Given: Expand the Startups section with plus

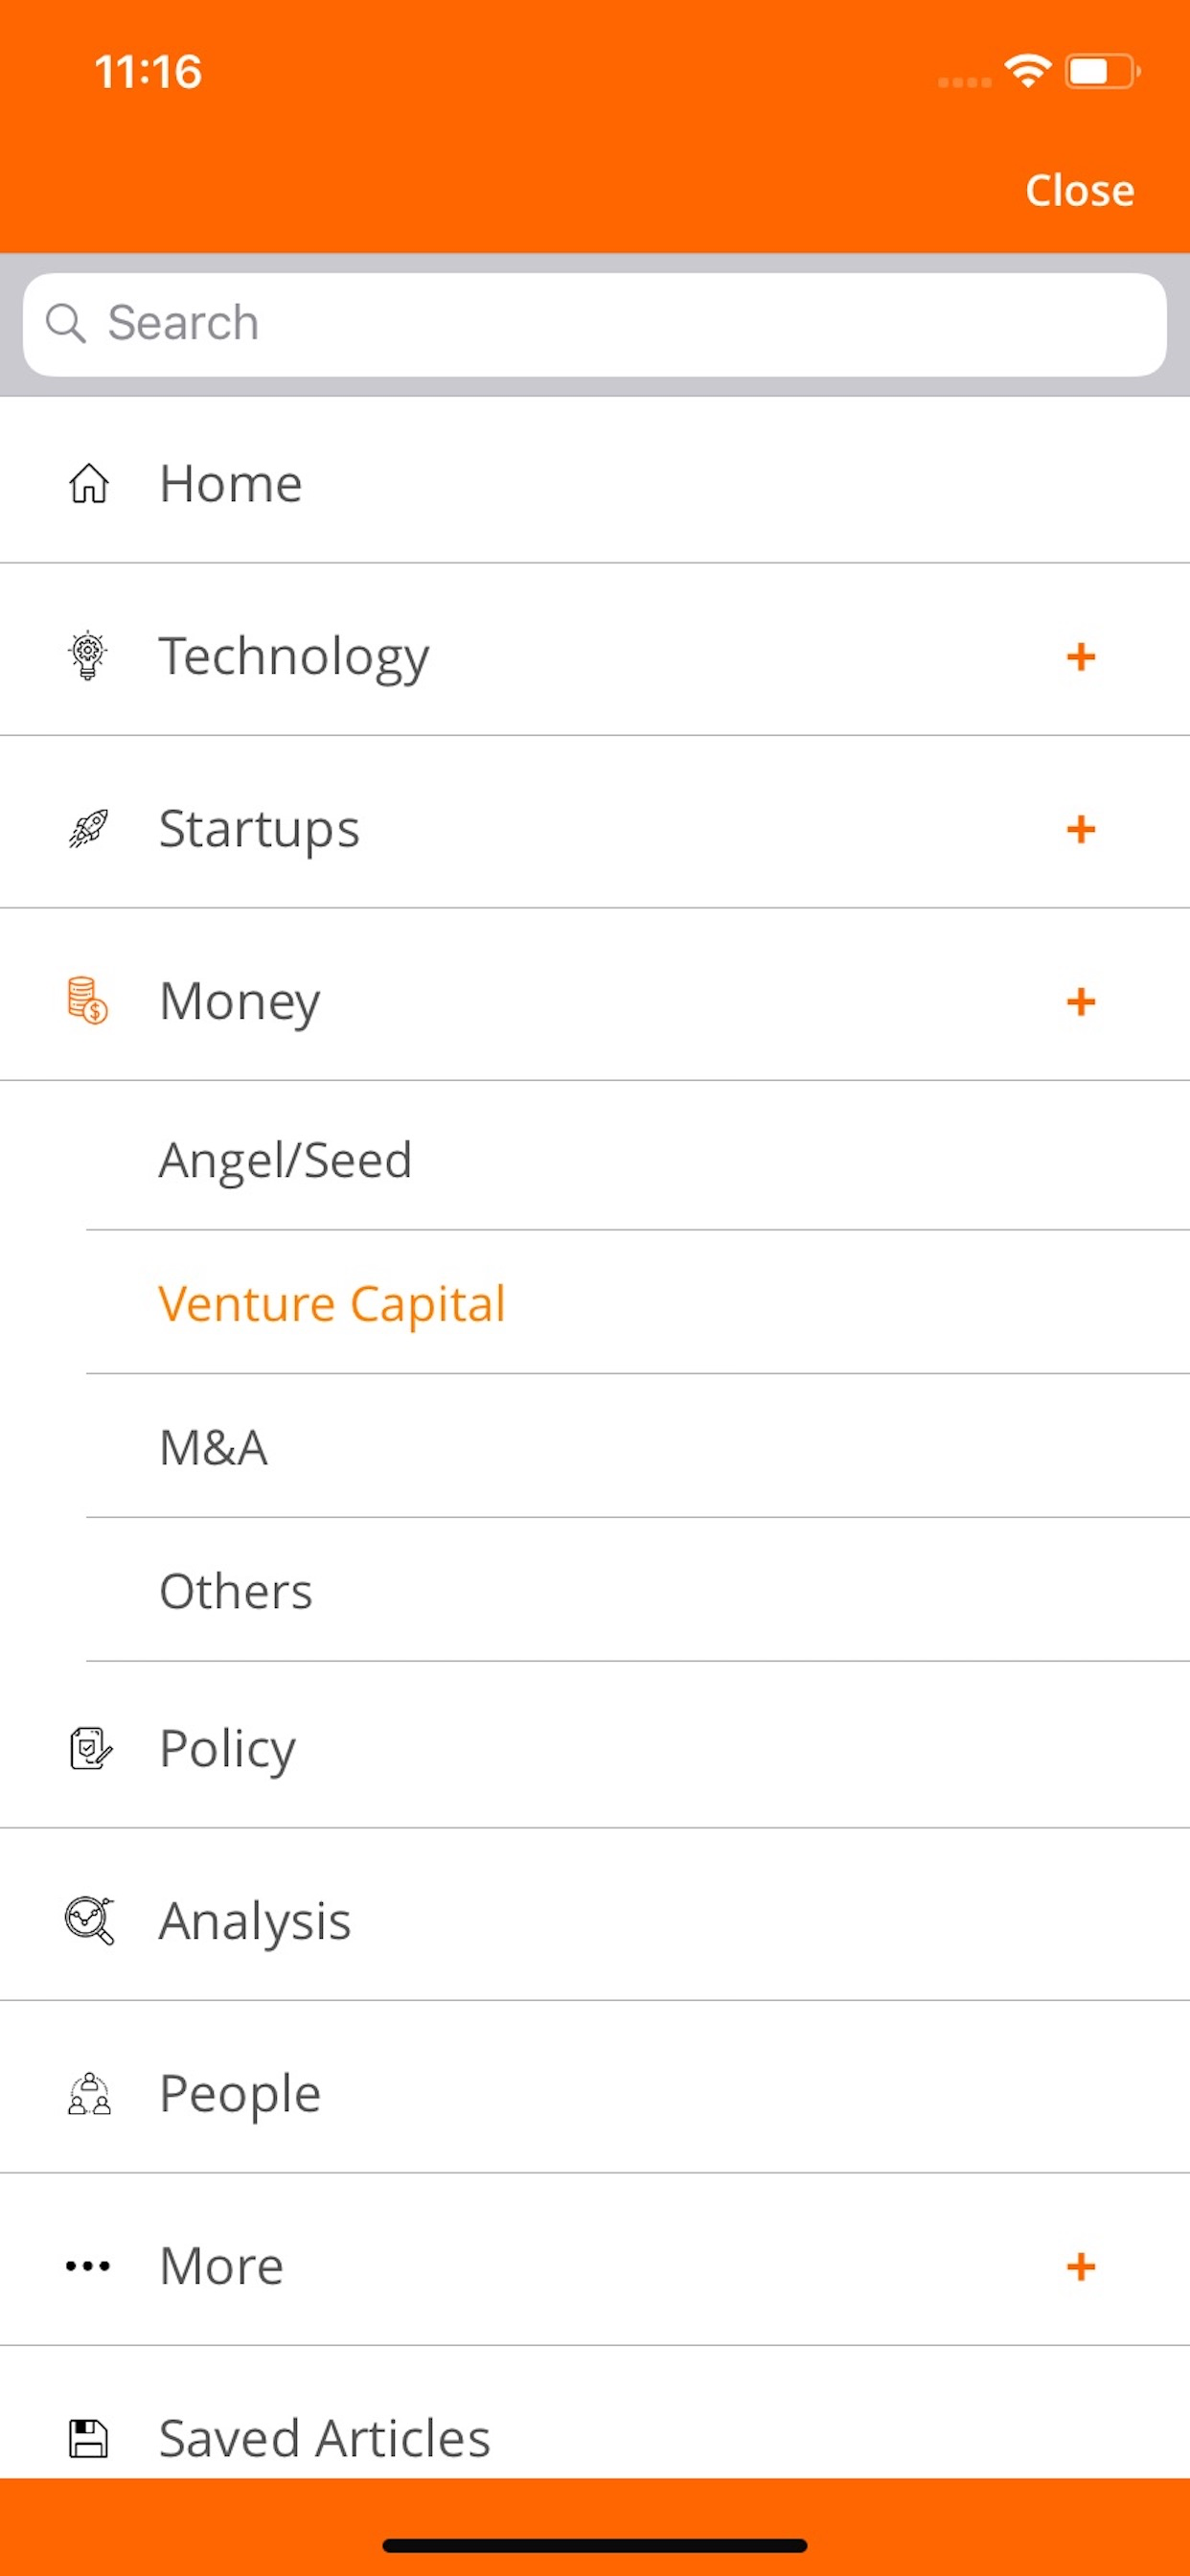Looking at the screenshot, I should (x=1080, y=829).
